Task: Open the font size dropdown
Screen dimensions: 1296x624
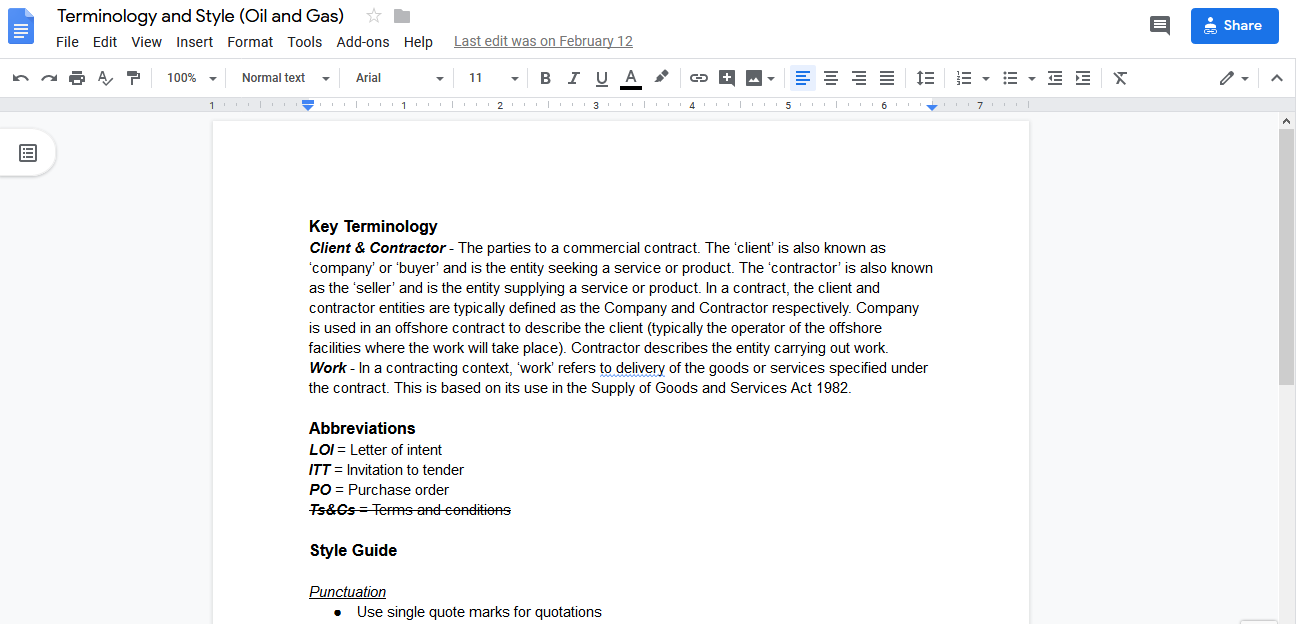Action: pos(493,78)
